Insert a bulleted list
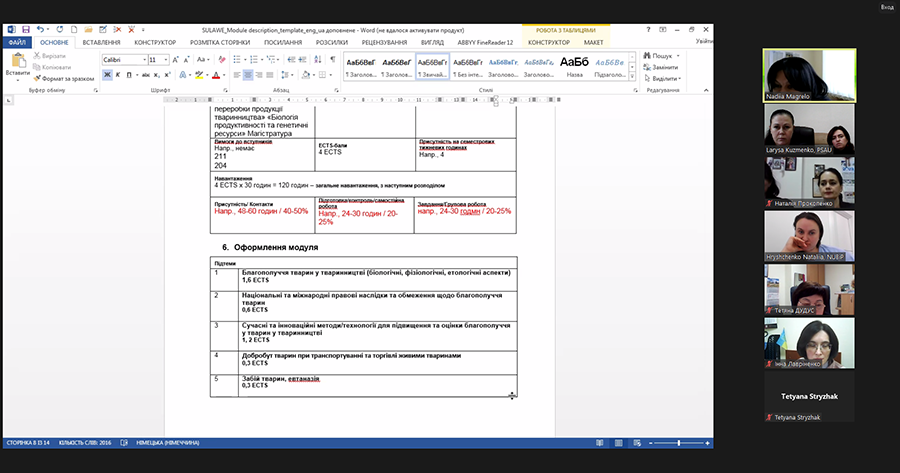The height and width of the screenshot is (473, 900). tap(237, 60)
